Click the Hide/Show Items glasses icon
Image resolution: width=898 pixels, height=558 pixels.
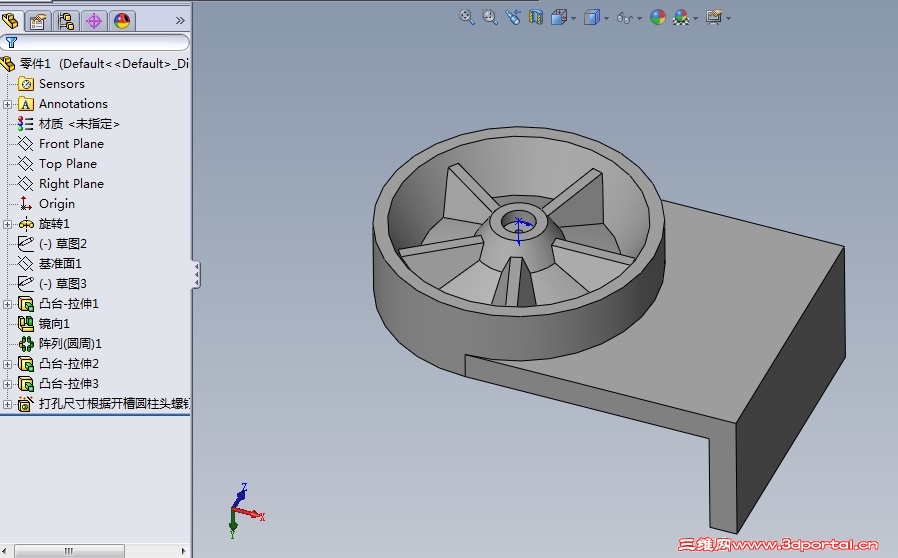click(625, 18)
